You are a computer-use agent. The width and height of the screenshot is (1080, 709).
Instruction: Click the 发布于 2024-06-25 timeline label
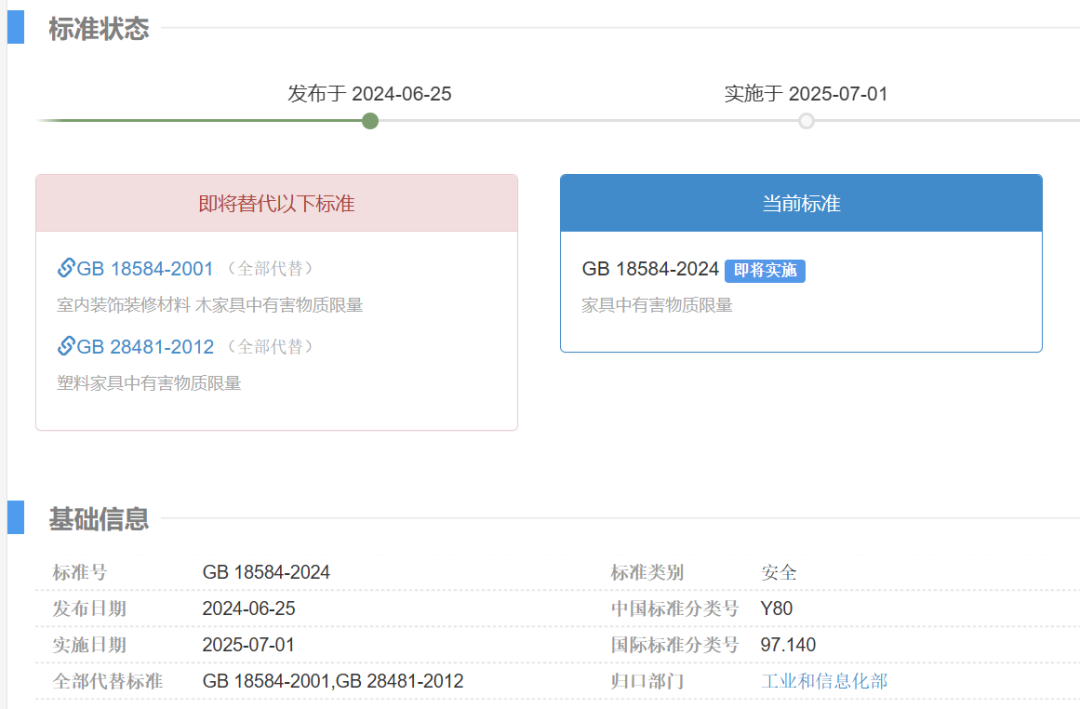pos(369,94)
